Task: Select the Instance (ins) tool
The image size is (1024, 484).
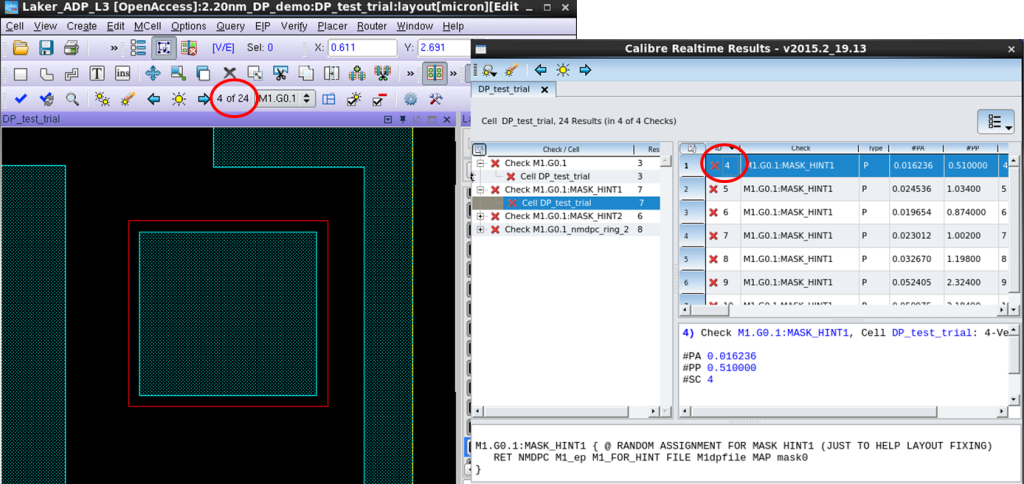Action: [122, 73]
